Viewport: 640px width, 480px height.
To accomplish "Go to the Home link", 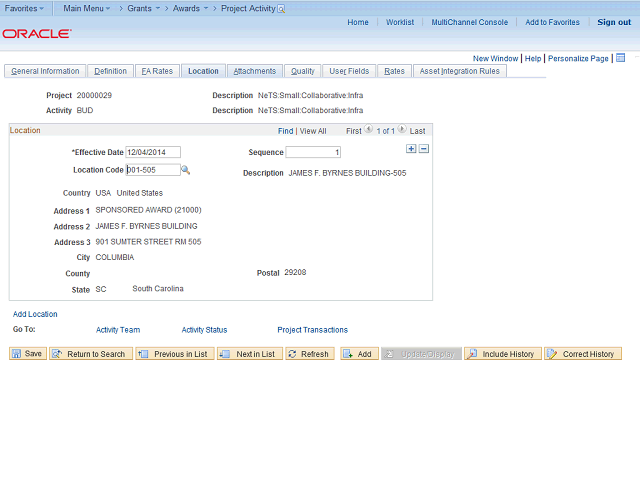I will pos(358,22).
